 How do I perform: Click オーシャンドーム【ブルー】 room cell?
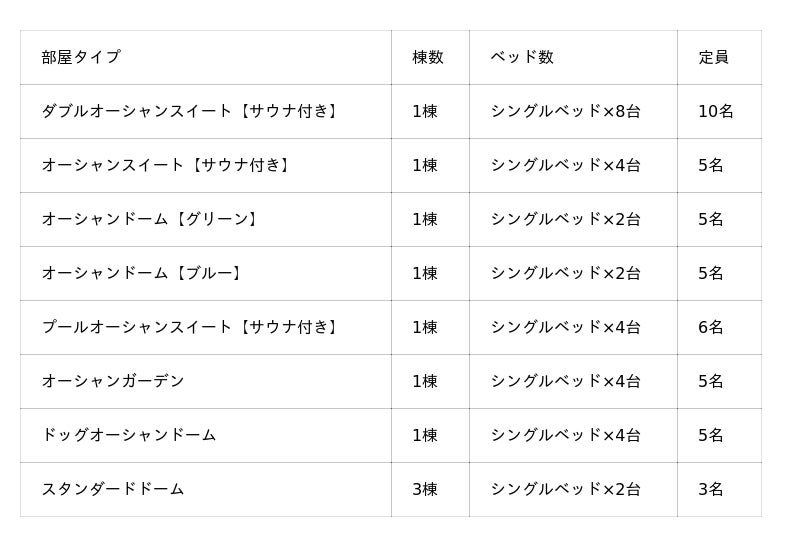143,273
